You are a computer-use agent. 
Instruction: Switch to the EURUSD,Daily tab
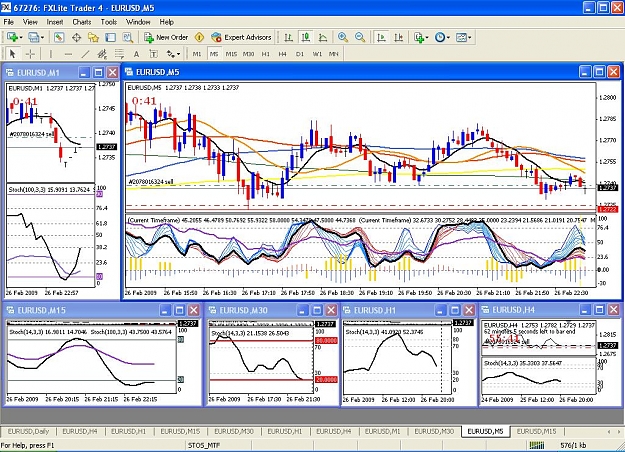[28, 431]
